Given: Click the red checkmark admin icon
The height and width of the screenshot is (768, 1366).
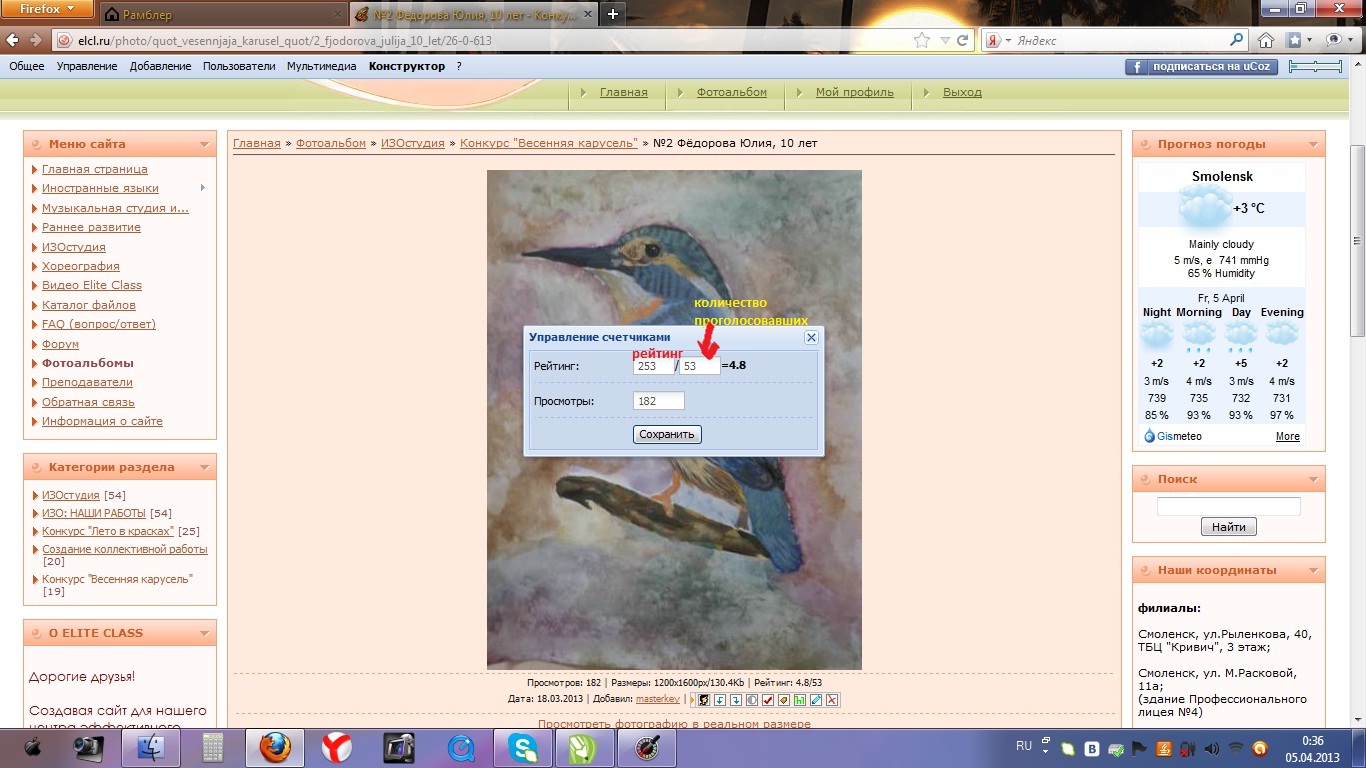Looking at the screenshot, I should (x=768, y=700).
